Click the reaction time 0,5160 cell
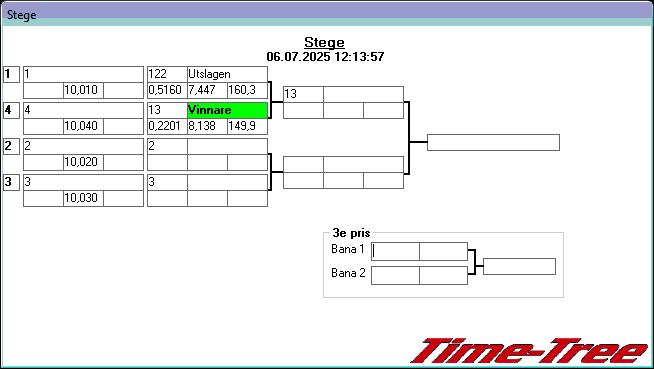 tap(167, 90)
